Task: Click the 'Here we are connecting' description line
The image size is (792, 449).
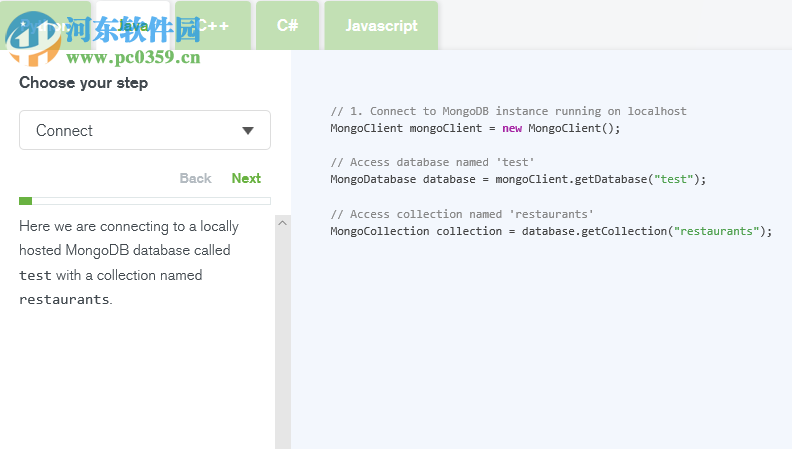Action: pos(129,226)
